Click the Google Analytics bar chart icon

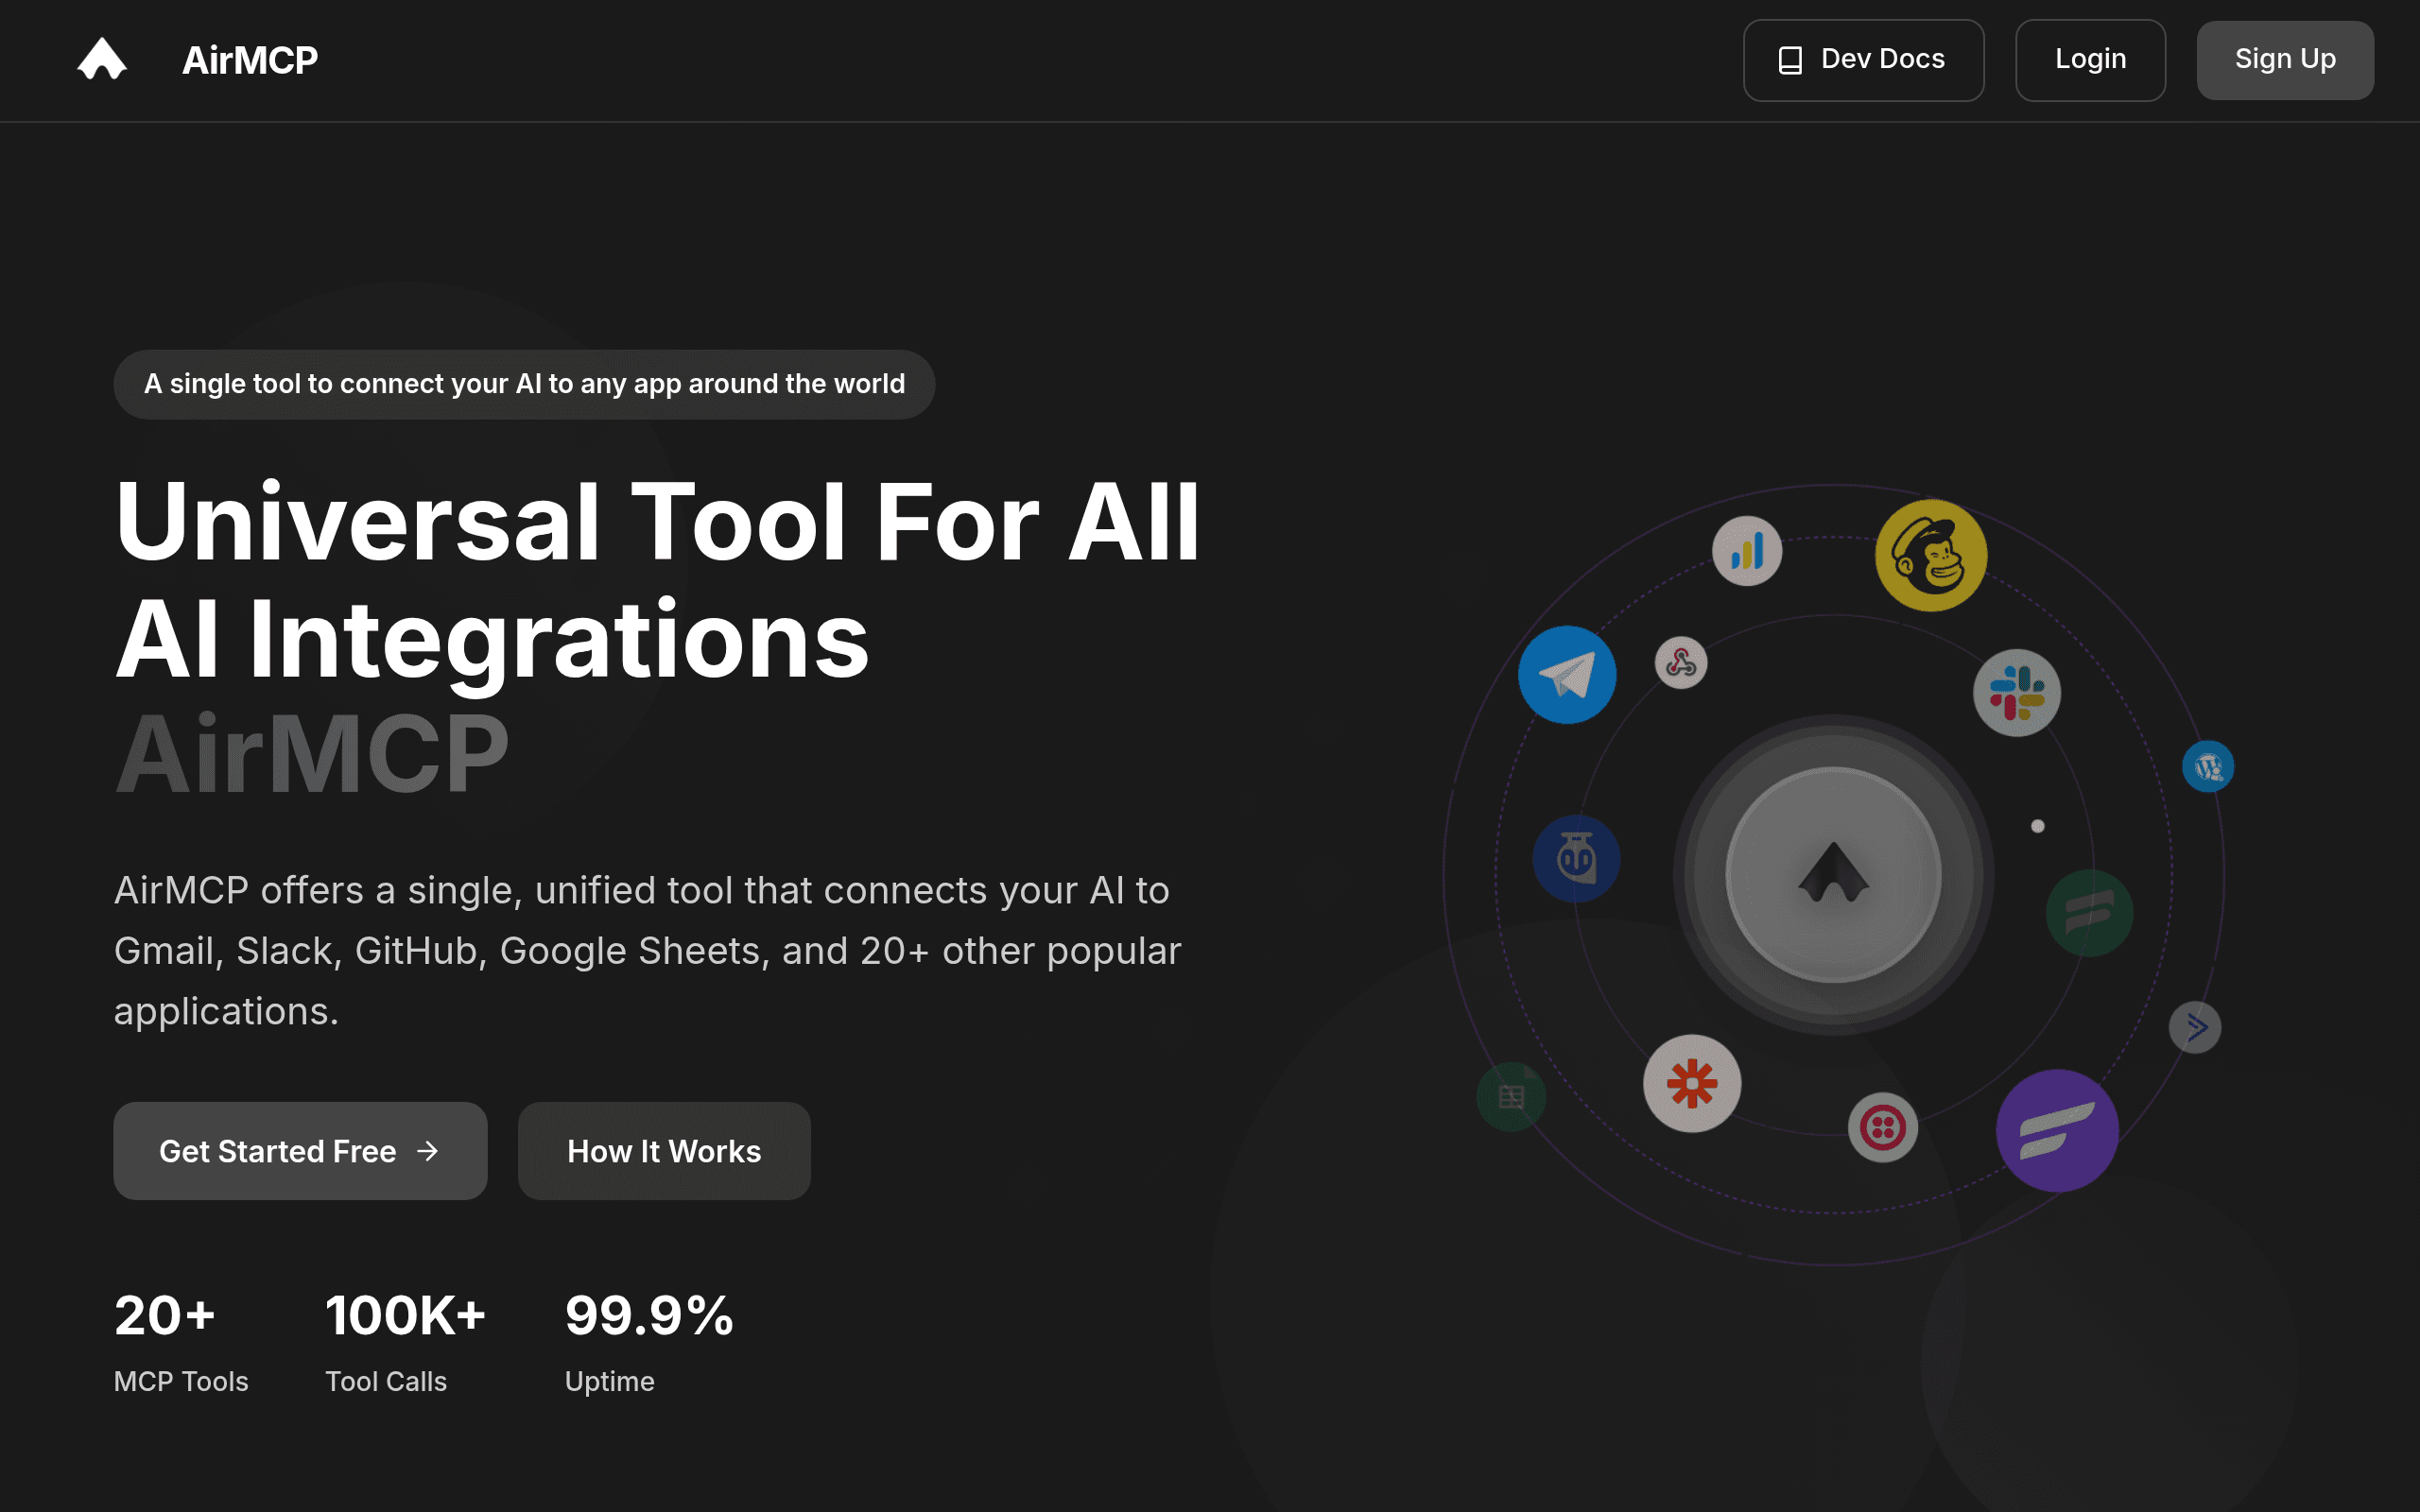click(1747, 551)
